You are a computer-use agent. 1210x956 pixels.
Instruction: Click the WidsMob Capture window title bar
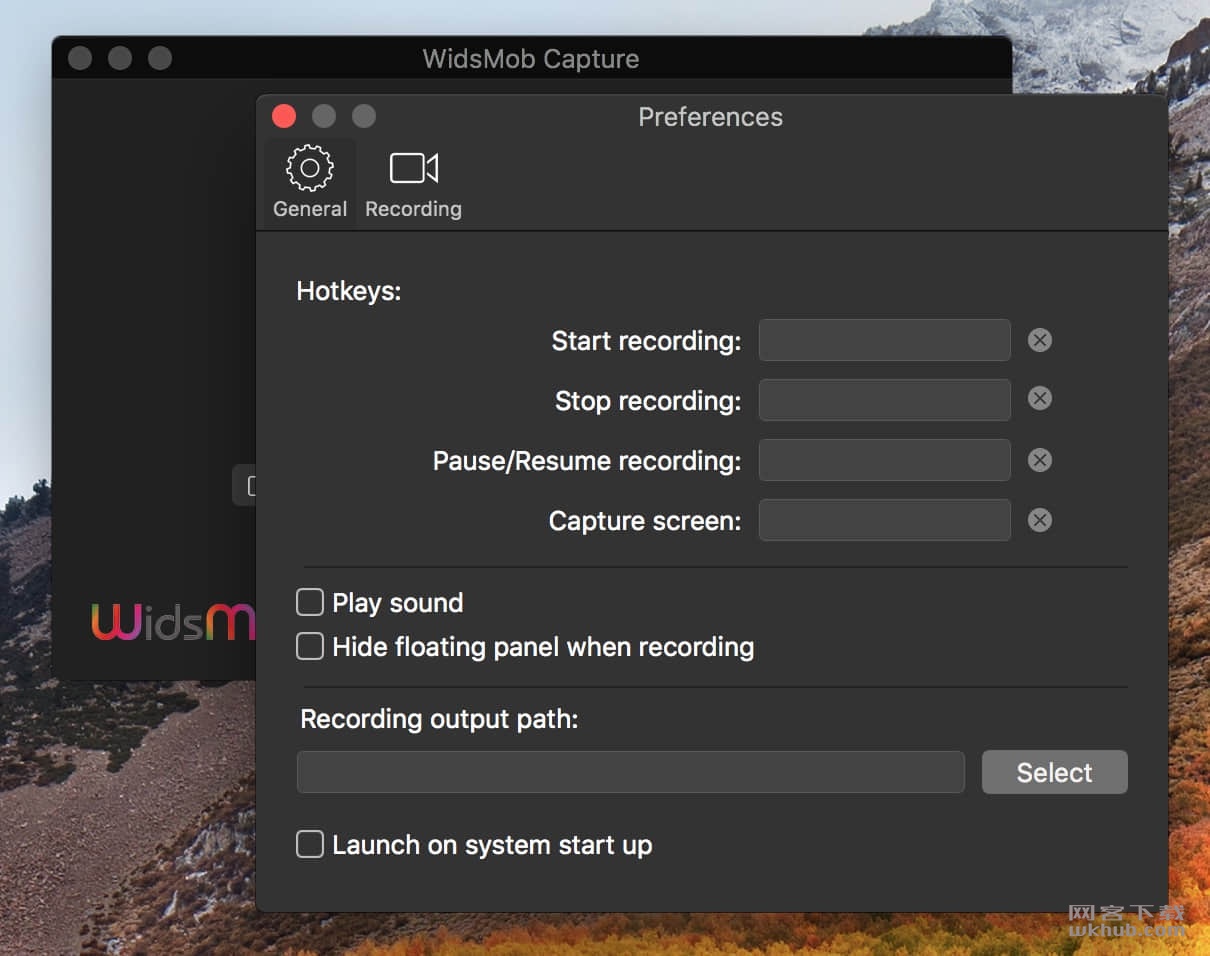pyautogui.click(x=531, y=58)
